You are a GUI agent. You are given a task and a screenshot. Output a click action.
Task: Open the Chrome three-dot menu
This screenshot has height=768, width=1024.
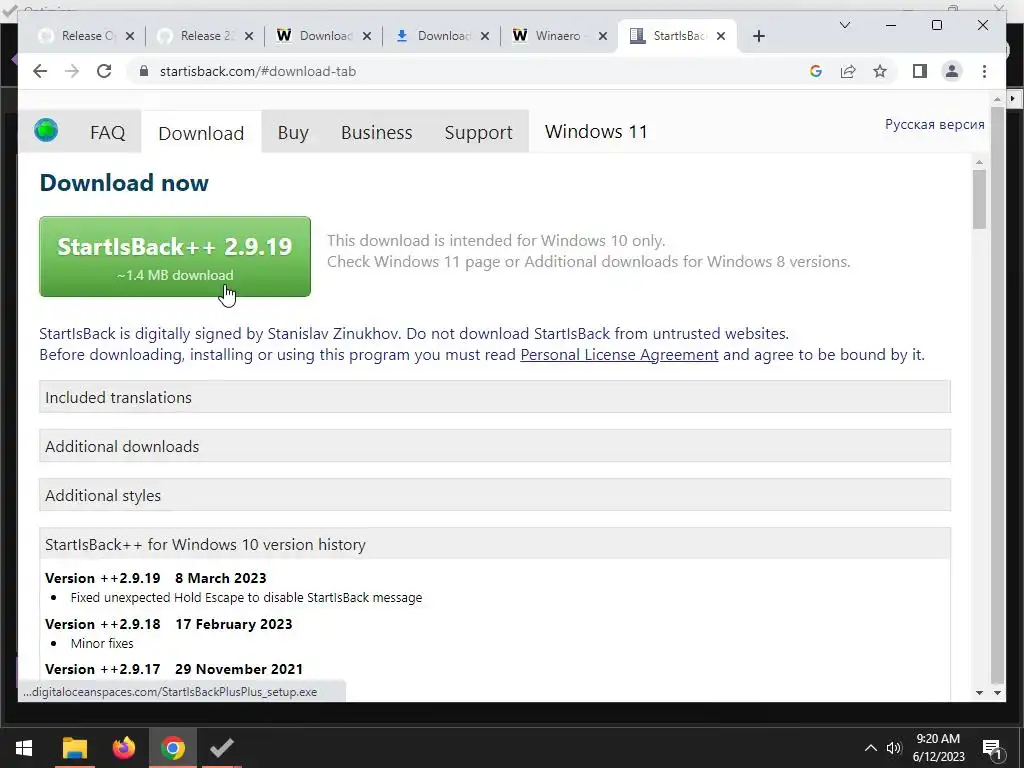(984, 71)
